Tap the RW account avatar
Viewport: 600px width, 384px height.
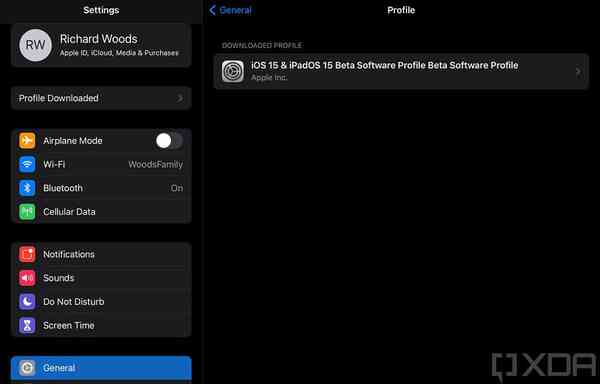35,45
